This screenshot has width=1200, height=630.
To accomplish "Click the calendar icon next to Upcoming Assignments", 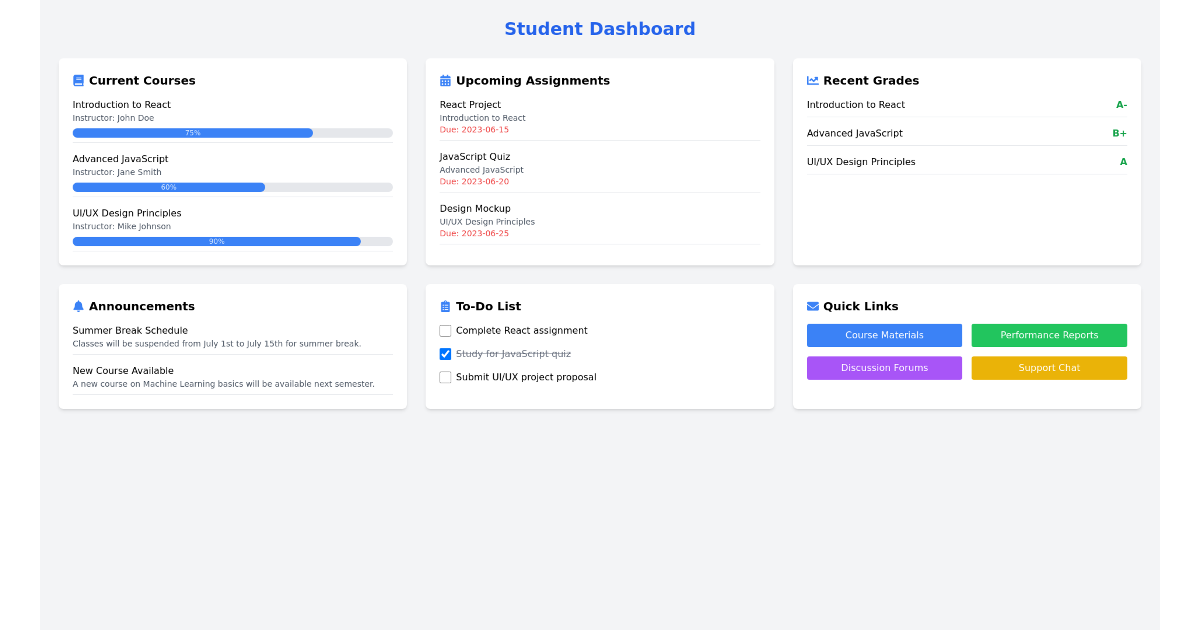I will click(x=445, y=80).
